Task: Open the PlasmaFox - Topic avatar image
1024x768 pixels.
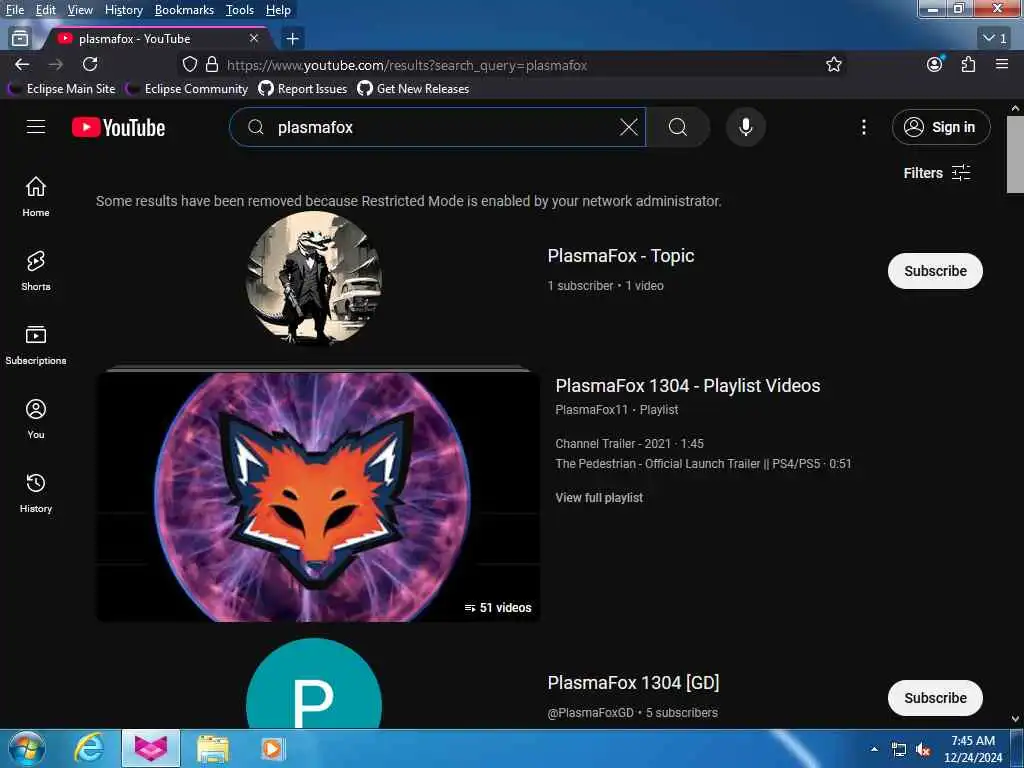Action: (x=313, y=279)
